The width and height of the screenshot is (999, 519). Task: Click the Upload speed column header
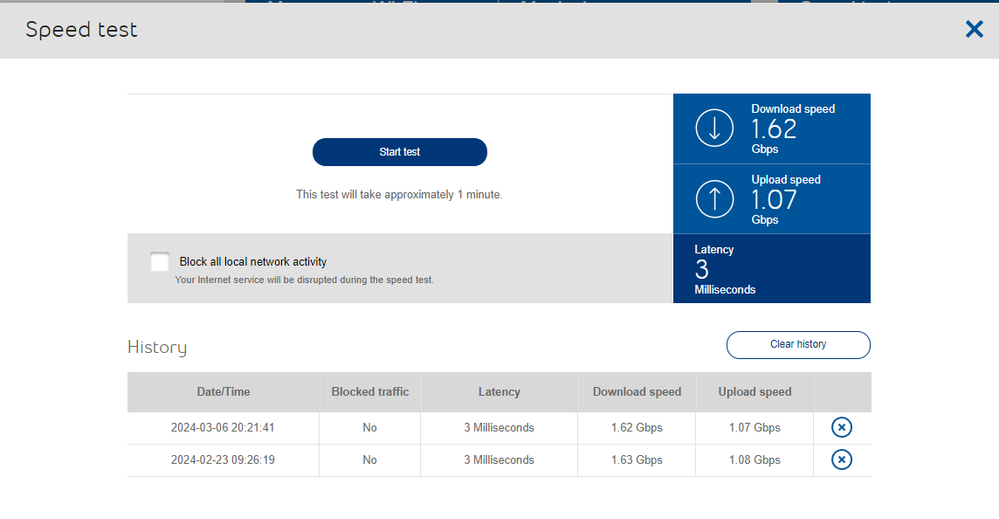(x=755, y=392)
